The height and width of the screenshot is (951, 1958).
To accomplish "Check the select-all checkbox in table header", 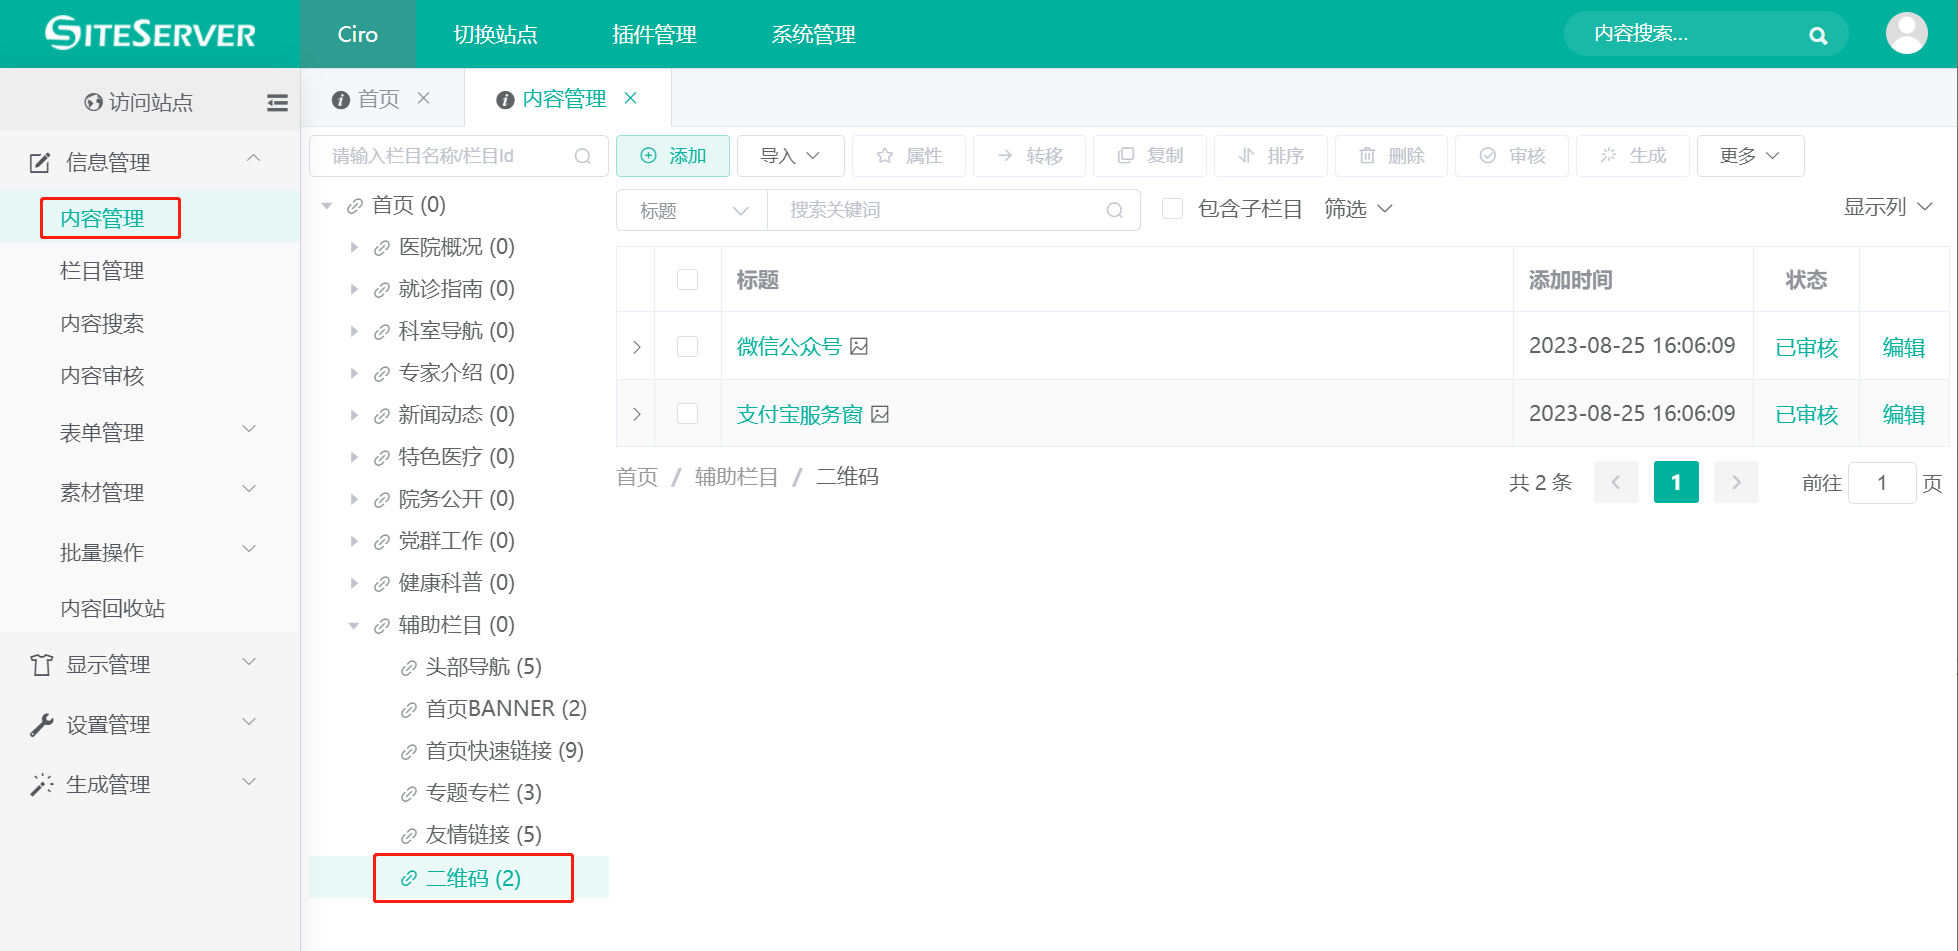I will pos(688,280).
